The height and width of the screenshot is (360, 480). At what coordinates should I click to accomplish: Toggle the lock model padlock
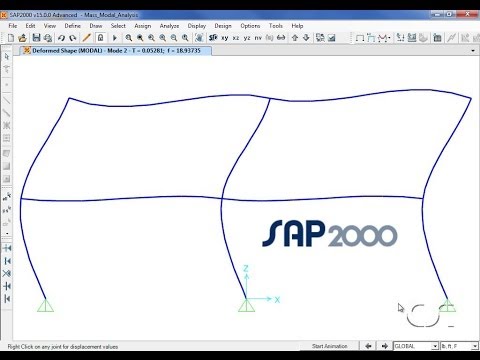click(x=100, y=38)
